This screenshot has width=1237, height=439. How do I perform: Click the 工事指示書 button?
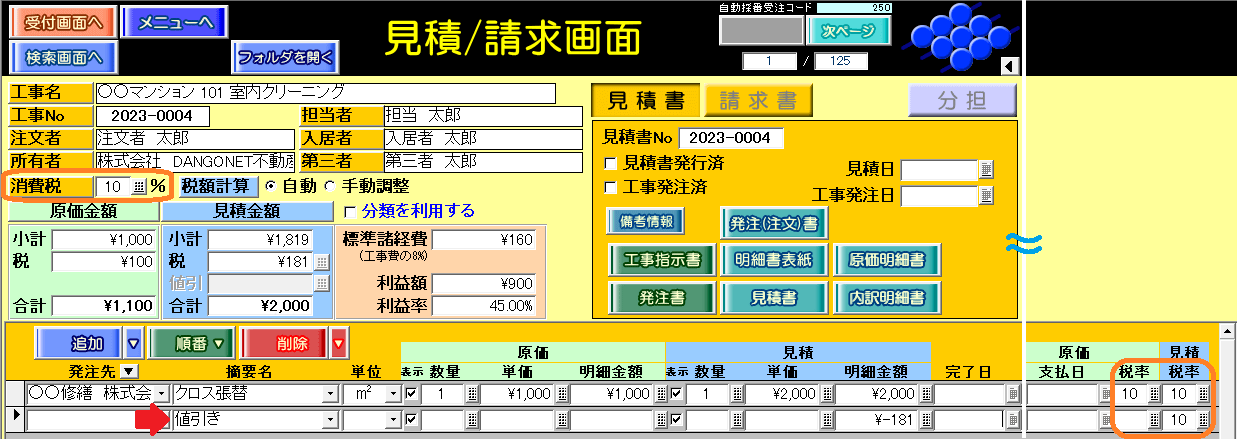[x=656, y=261]
